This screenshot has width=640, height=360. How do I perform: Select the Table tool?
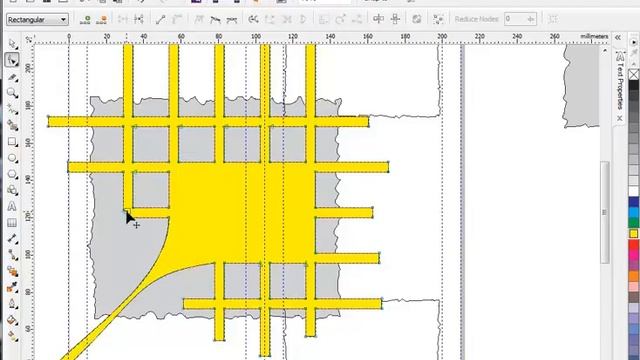tap(12, 223)
